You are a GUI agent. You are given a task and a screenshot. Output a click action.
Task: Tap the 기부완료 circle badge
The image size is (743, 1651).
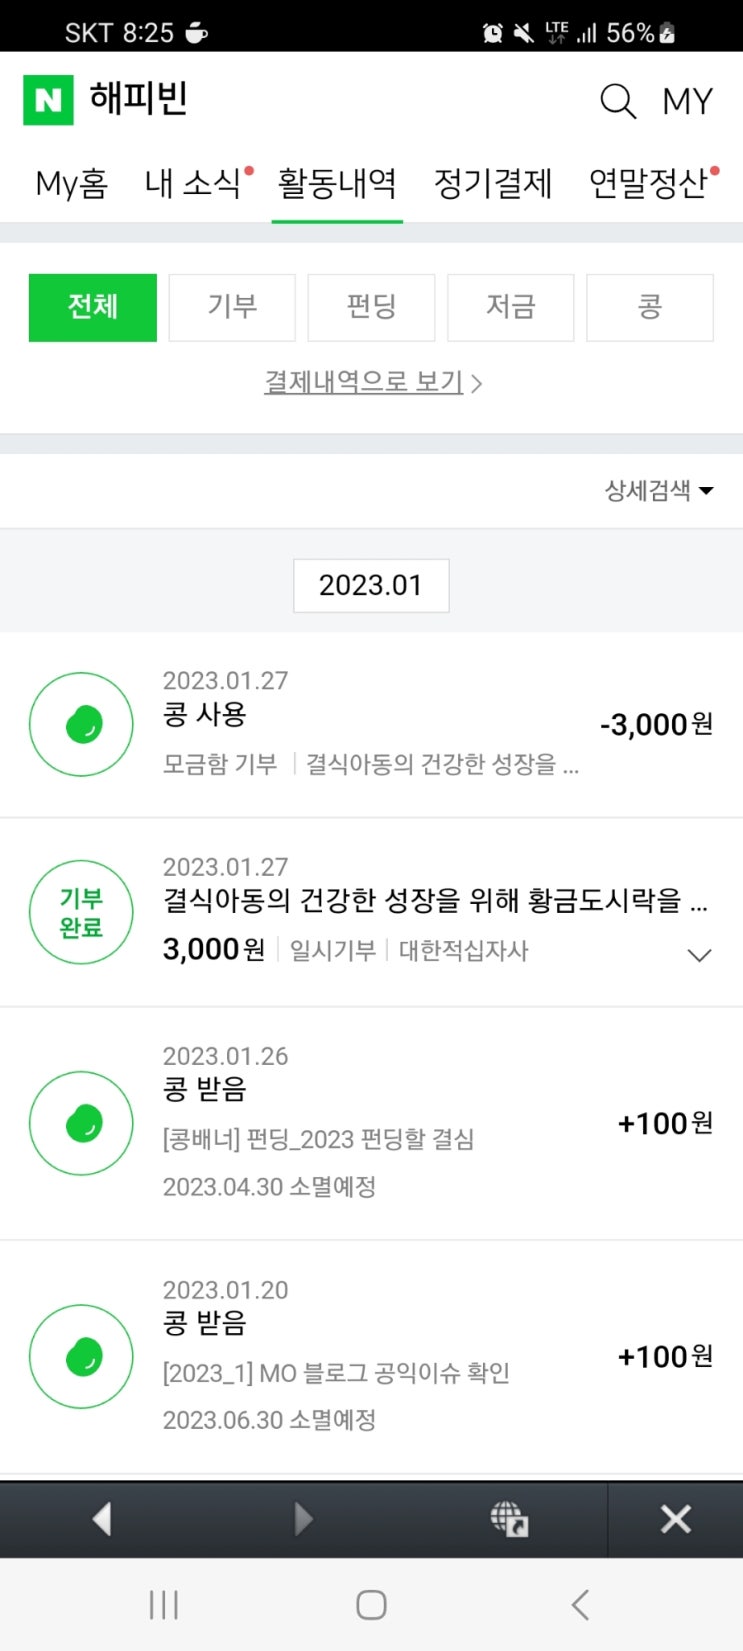pyautogui.click(x=81, y=912)
